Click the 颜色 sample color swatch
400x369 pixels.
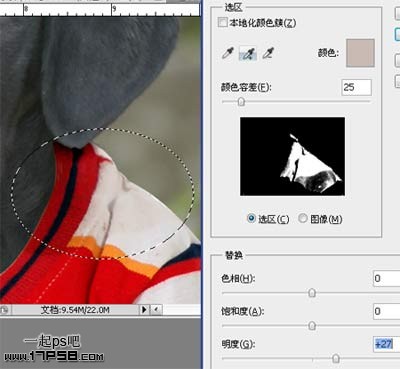(360, 53)
